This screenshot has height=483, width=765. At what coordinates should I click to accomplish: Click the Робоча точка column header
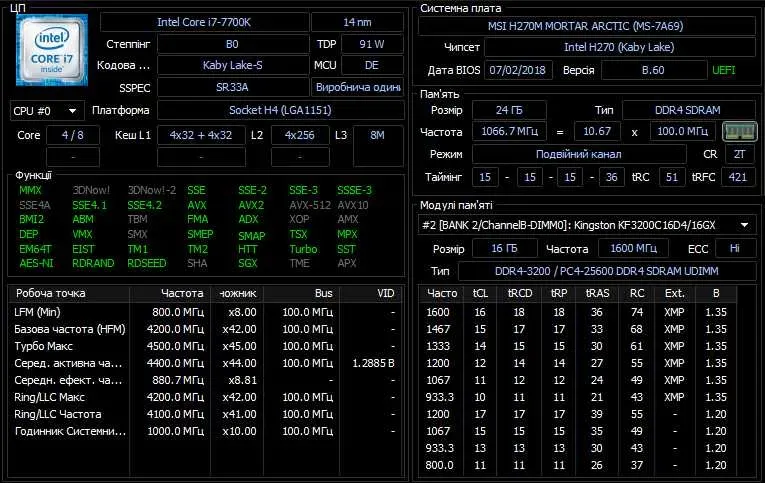69,293
